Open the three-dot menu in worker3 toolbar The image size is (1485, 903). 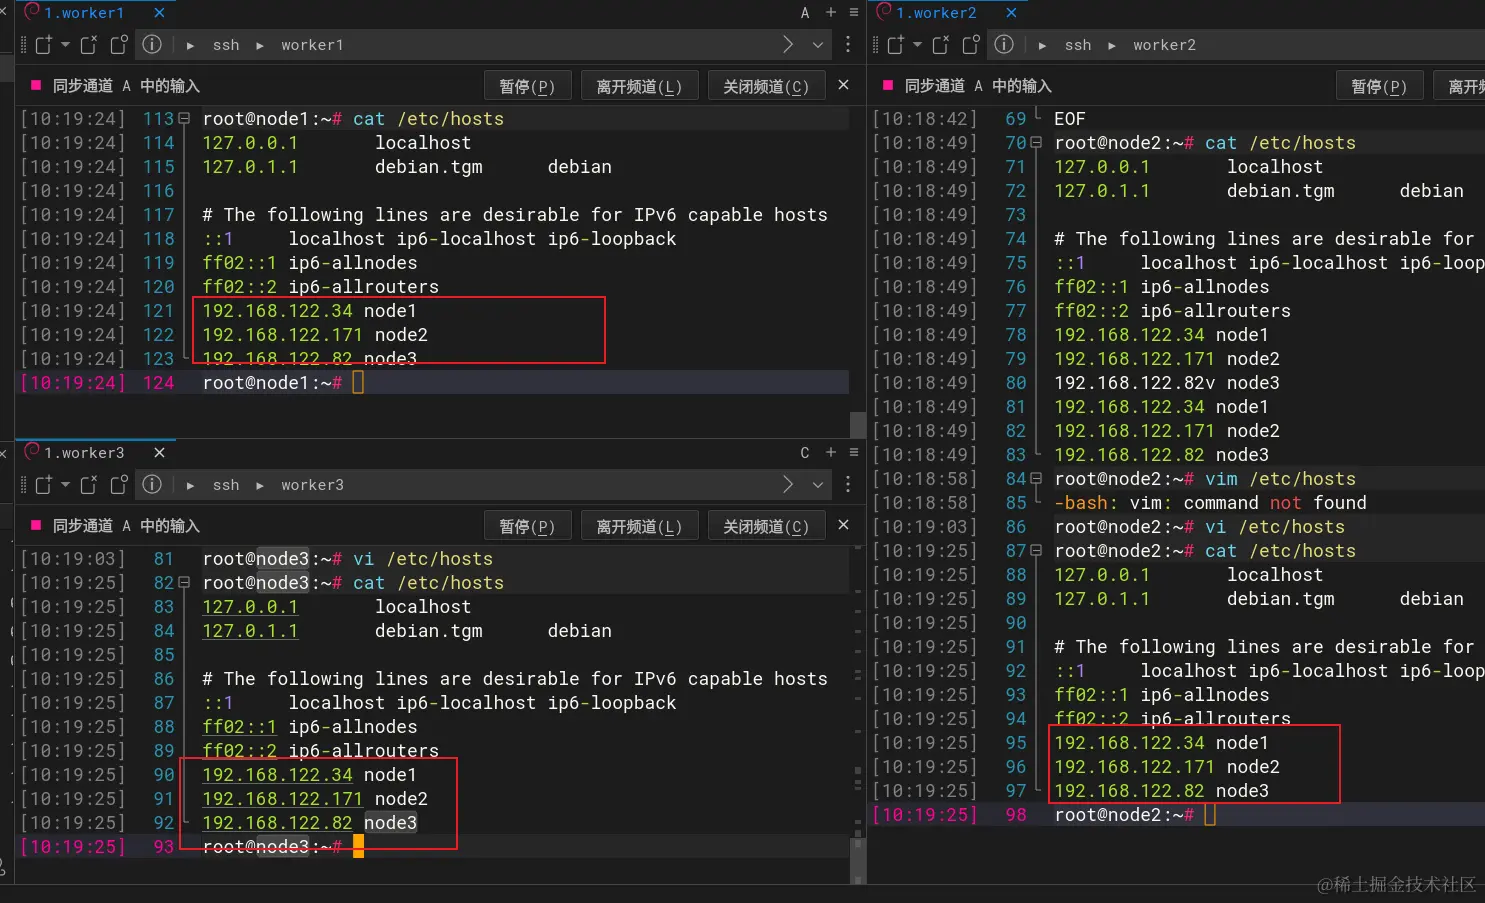tap(848, 485)
